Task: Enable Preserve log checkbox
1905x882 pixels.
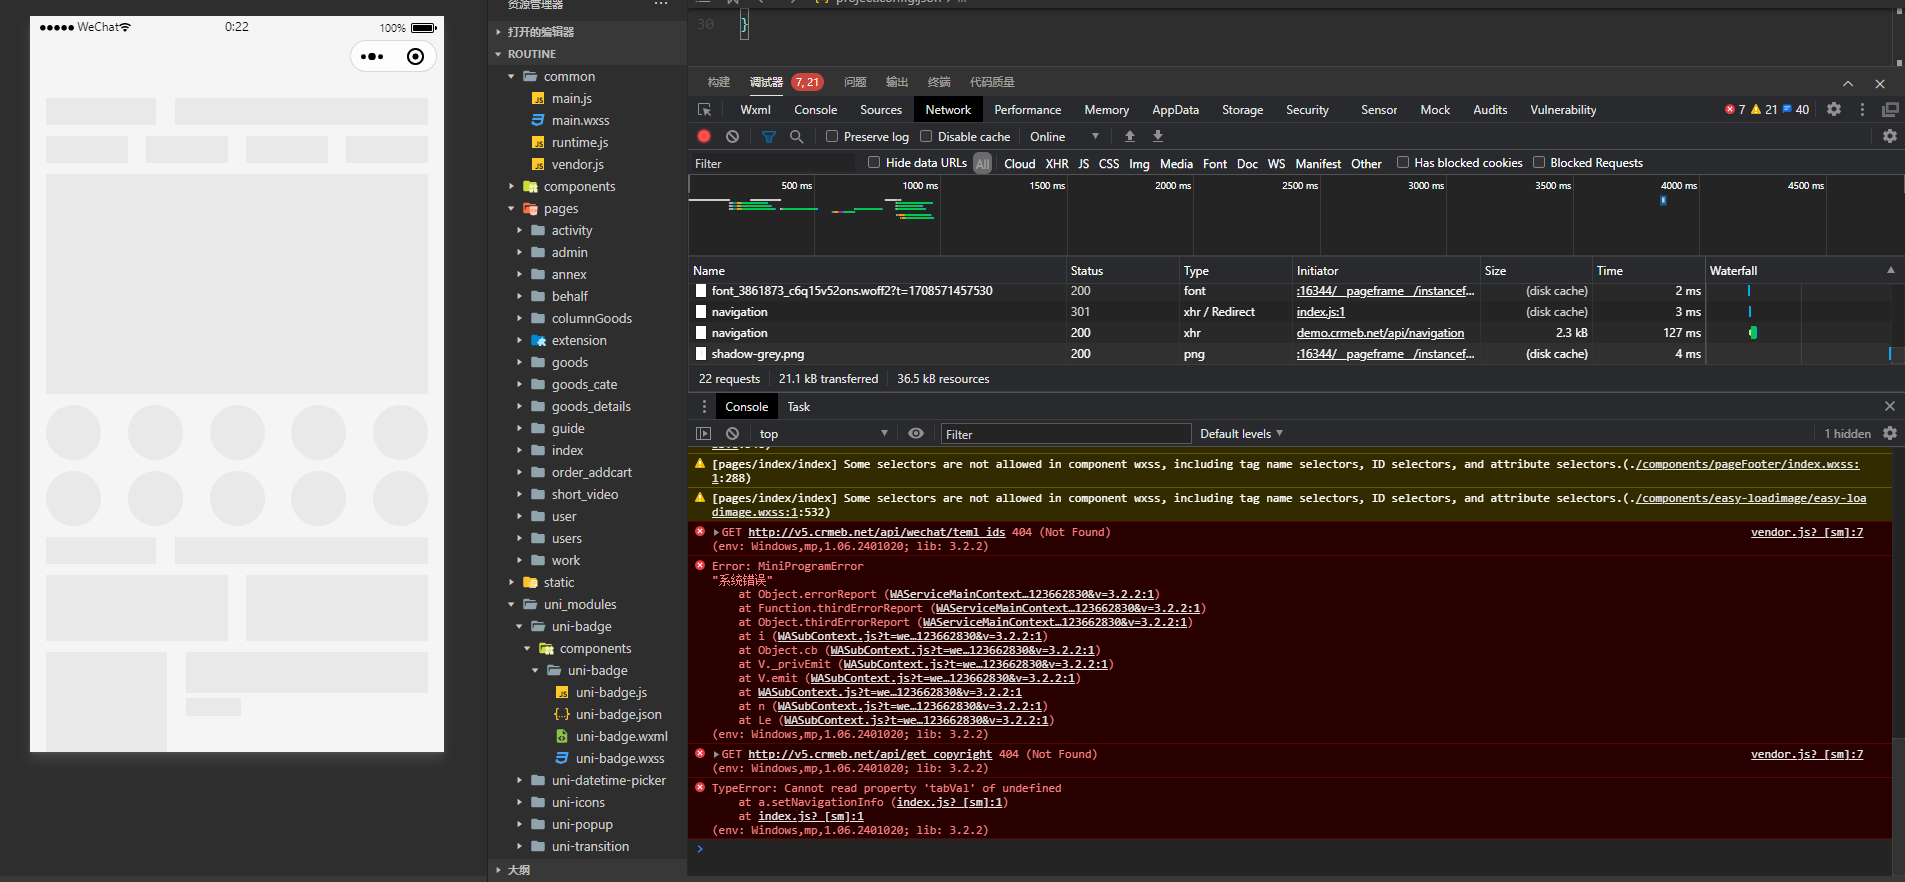Action: (x=832, y=137)
